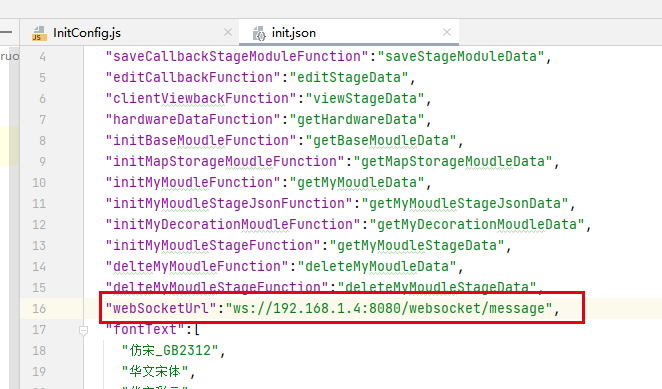The image size is (662, 389).
Task: Switch to the InitConfig.js tab
Action: pos(87,33)
